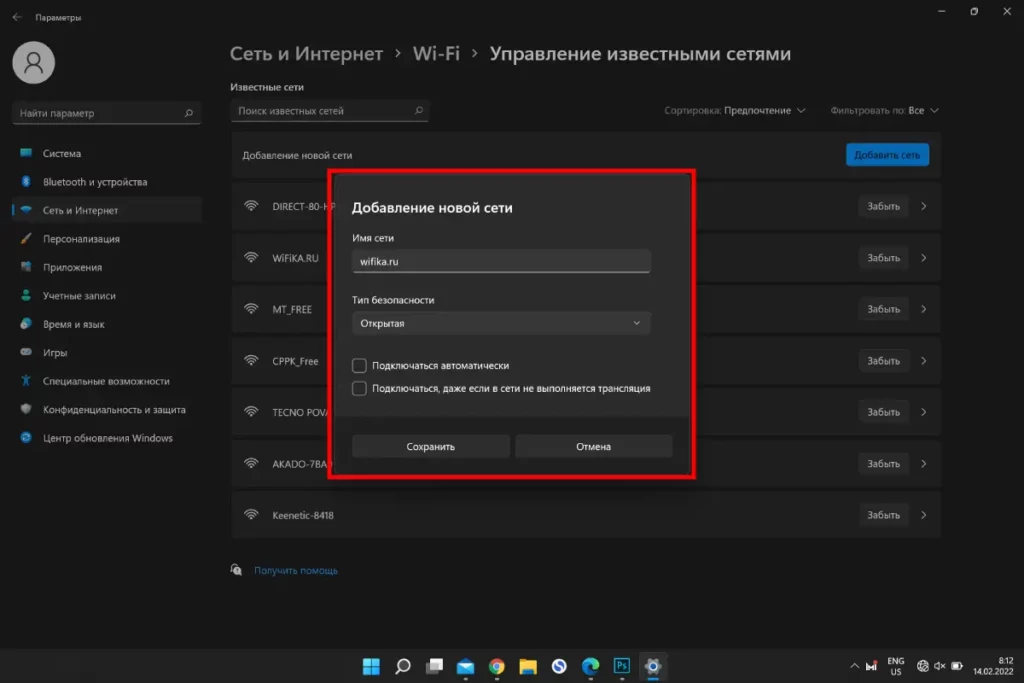The image size is (1024, 683).
Task: Click the volume muted tray icon
Action: (940, 666)
